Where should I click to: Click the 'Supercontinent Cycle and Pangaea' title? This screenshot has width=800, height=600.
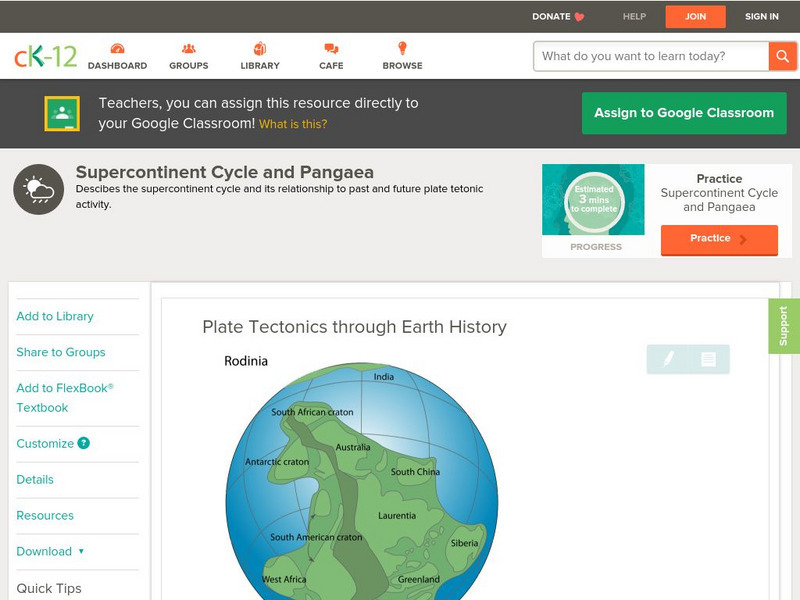pos(224,172)
